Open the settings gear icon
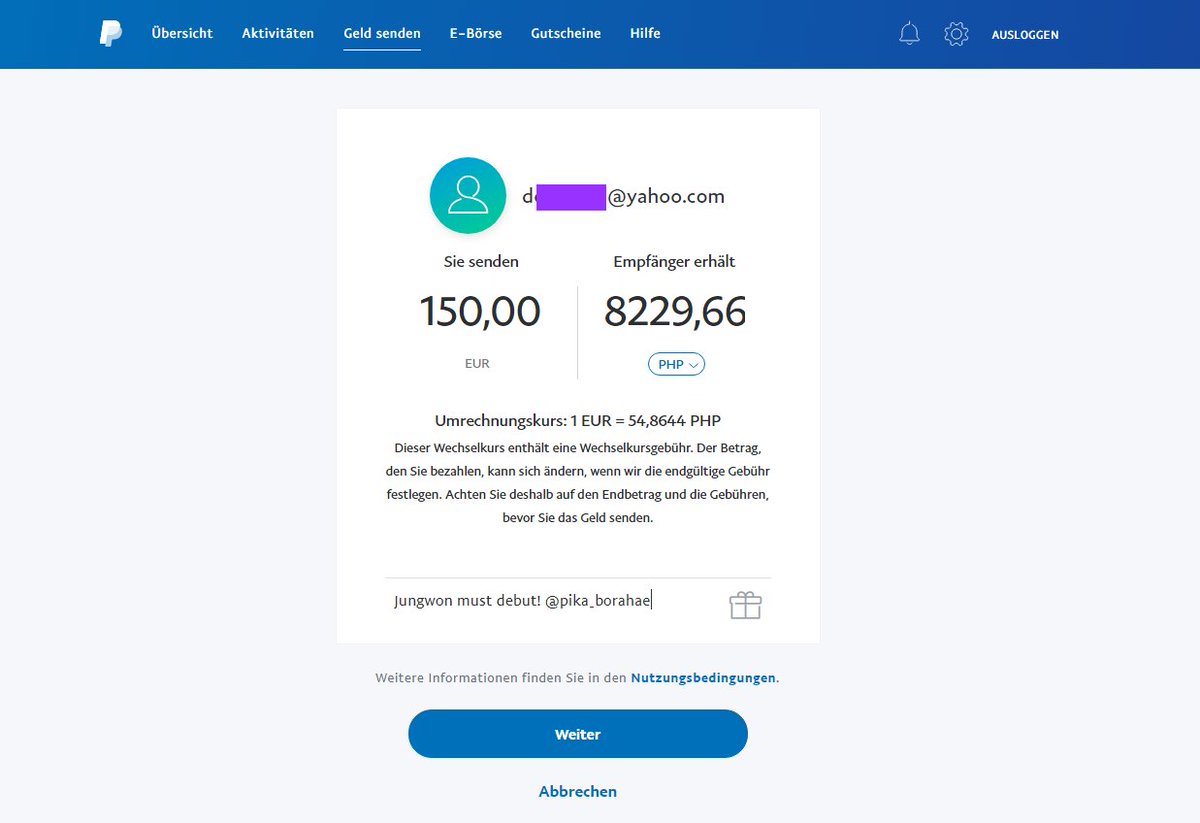 pos(956,34)
